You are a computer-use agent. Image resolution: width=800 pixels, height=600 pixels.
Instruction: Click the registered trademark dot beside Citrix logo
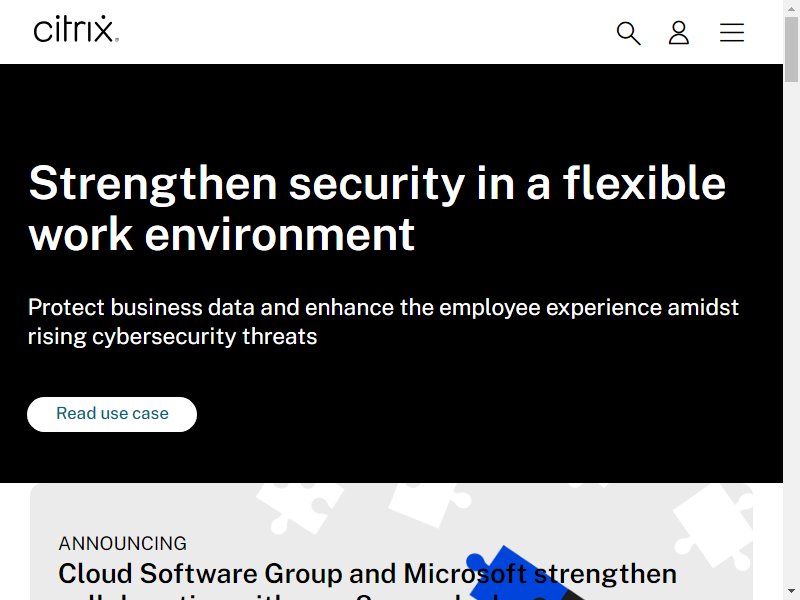[x=117, y=39]
